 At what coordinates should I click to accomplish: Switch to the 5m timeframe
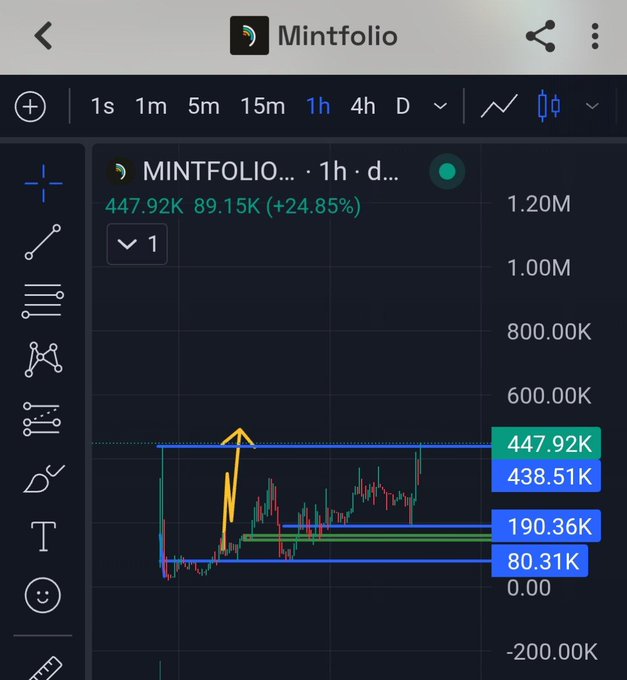tap(203, 106)
